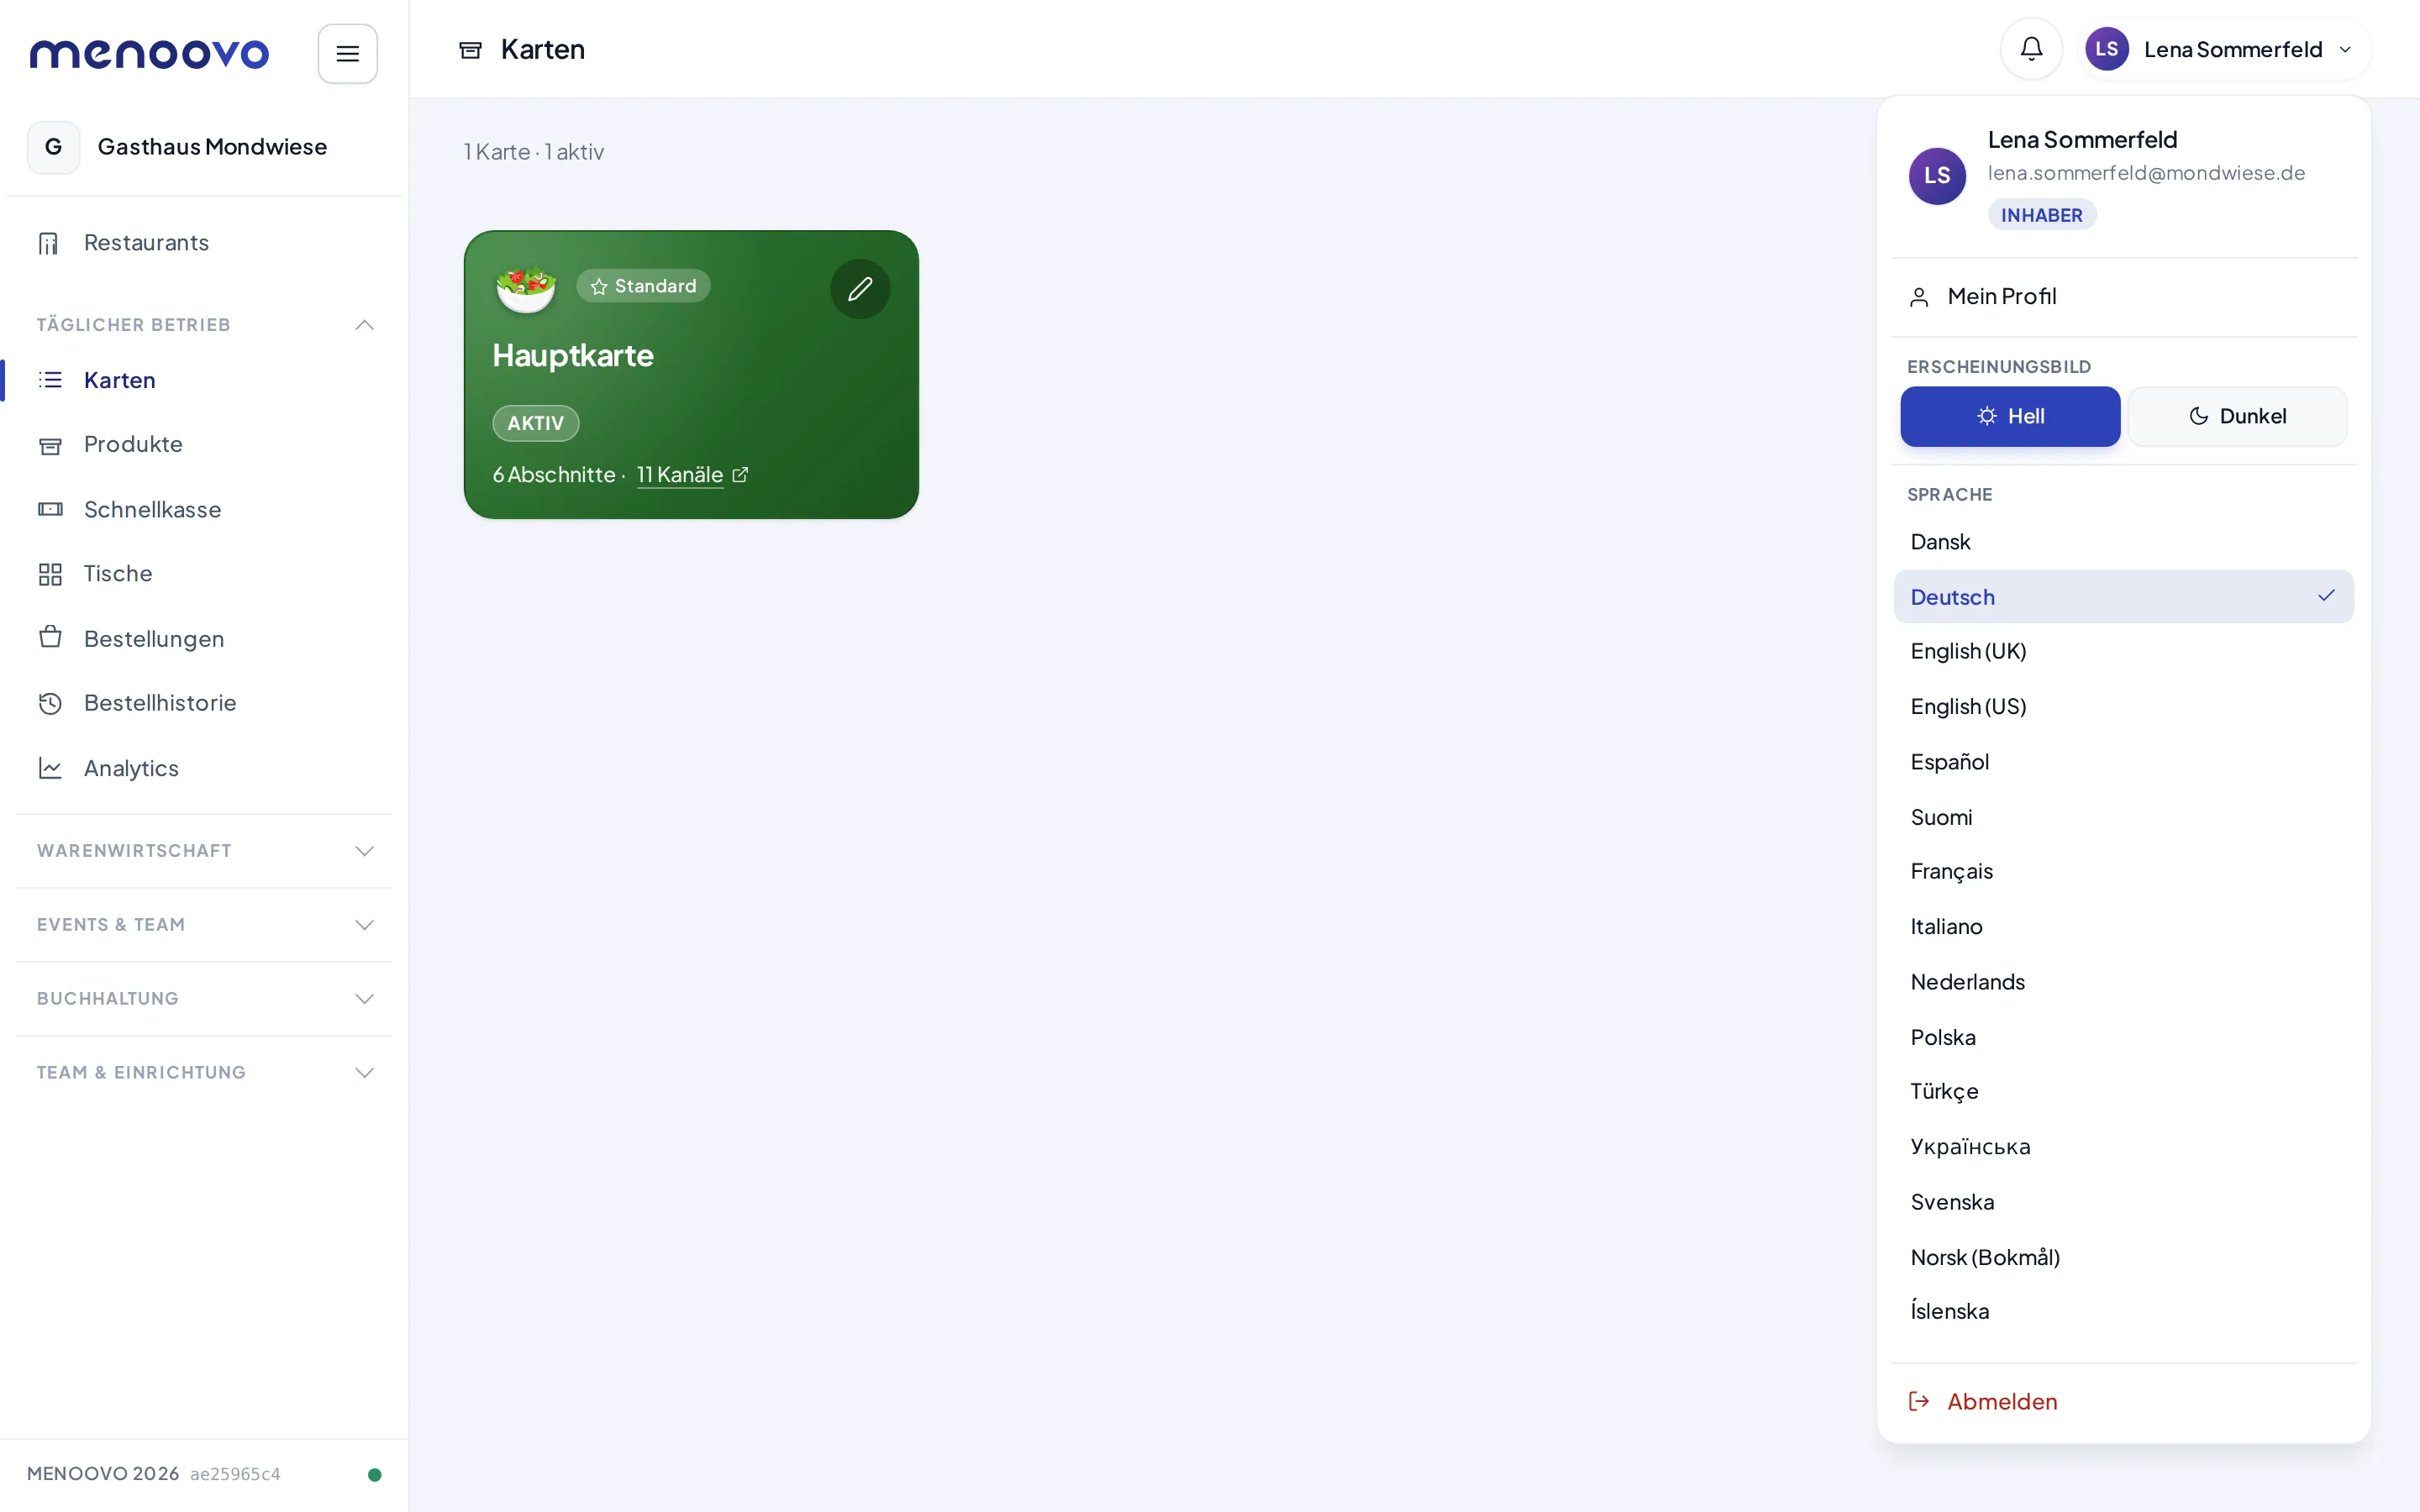Click the green Hauptkarte card
Image resolution: width=2420 pixels, height=1512 pixels.
point(691,375)
